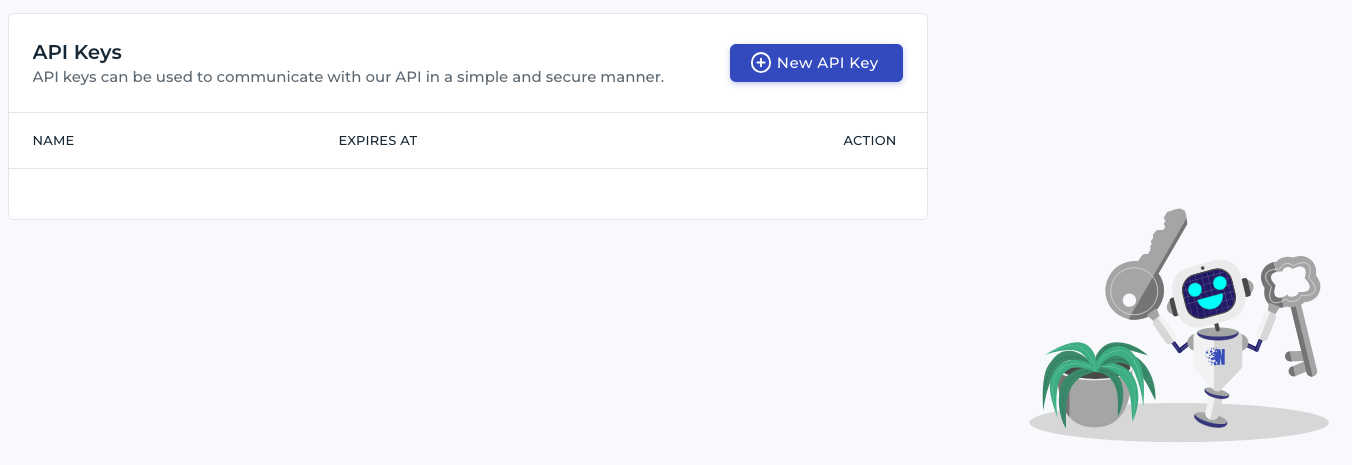Click the ACTION column header

870,141
